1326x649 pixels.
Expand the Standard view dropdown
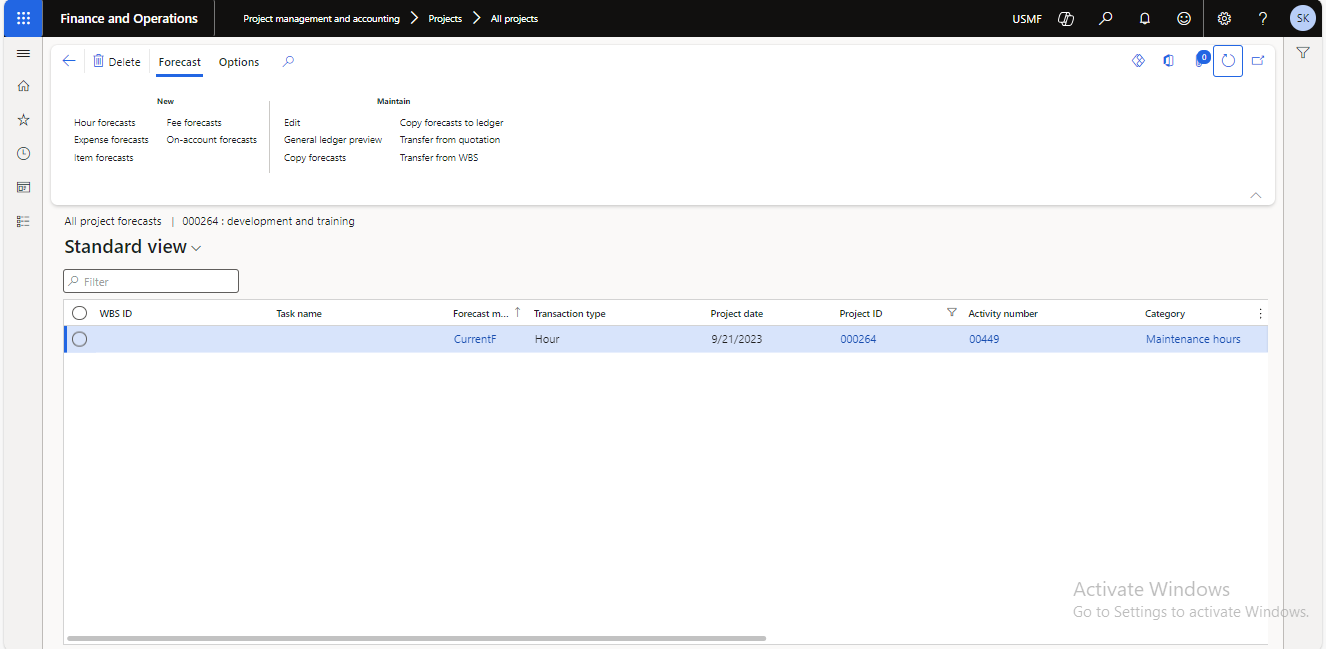tap(196, 248)
